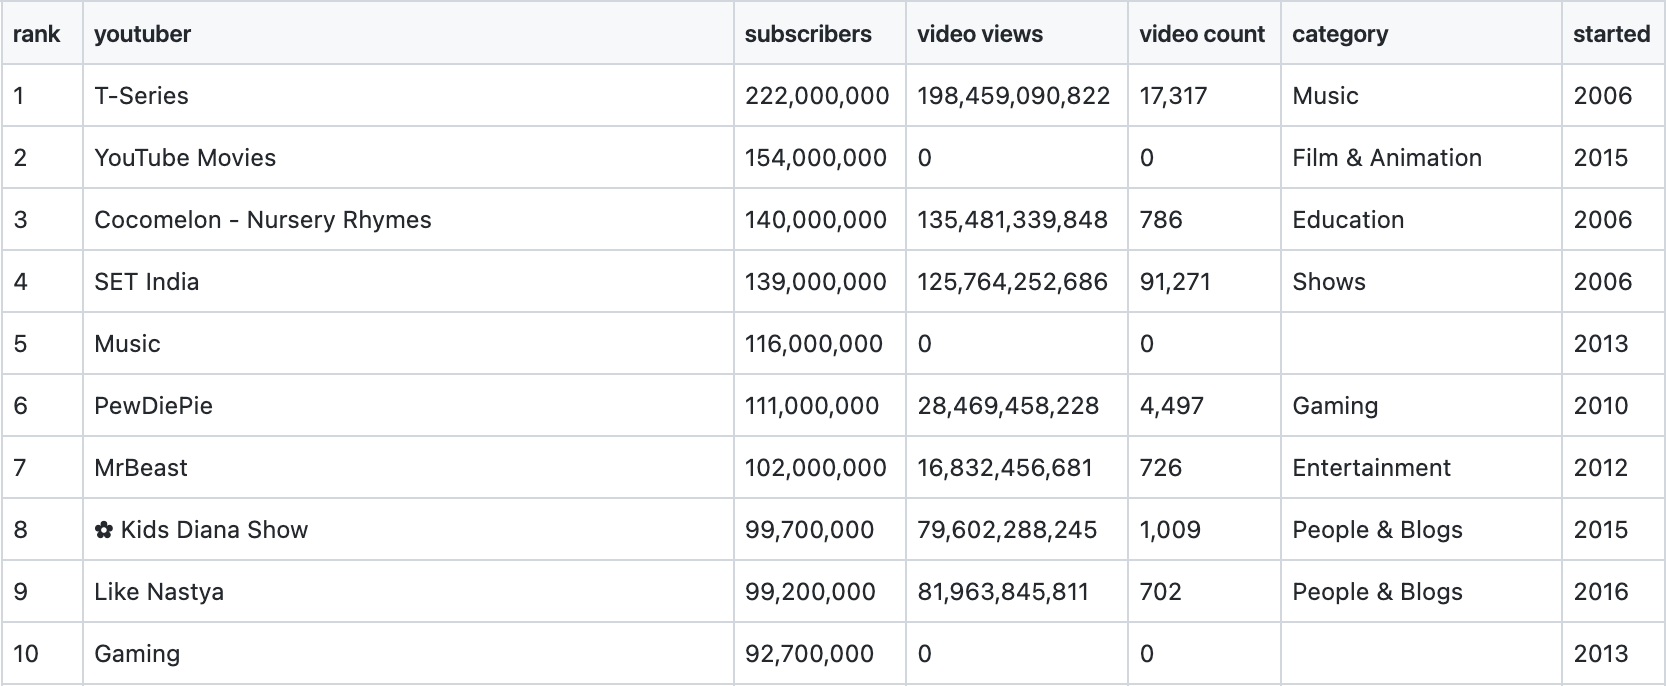This screenshot has width=1666, height=686.
Task: Click video count 786
Action: [x=1161, y=220]
